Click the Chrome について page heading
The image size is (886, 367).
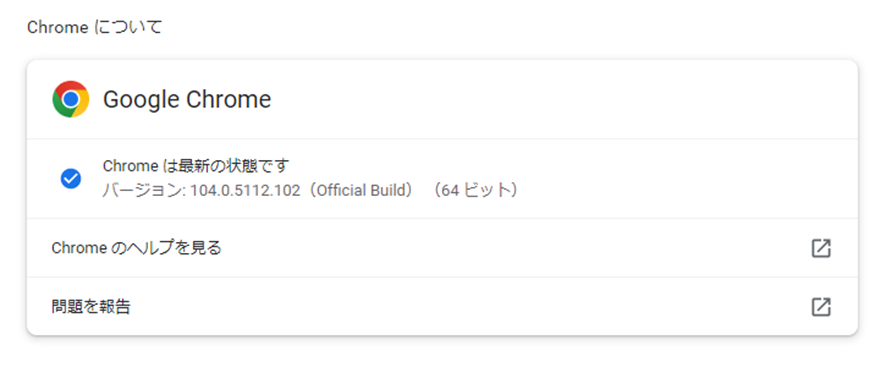(94, 27)
